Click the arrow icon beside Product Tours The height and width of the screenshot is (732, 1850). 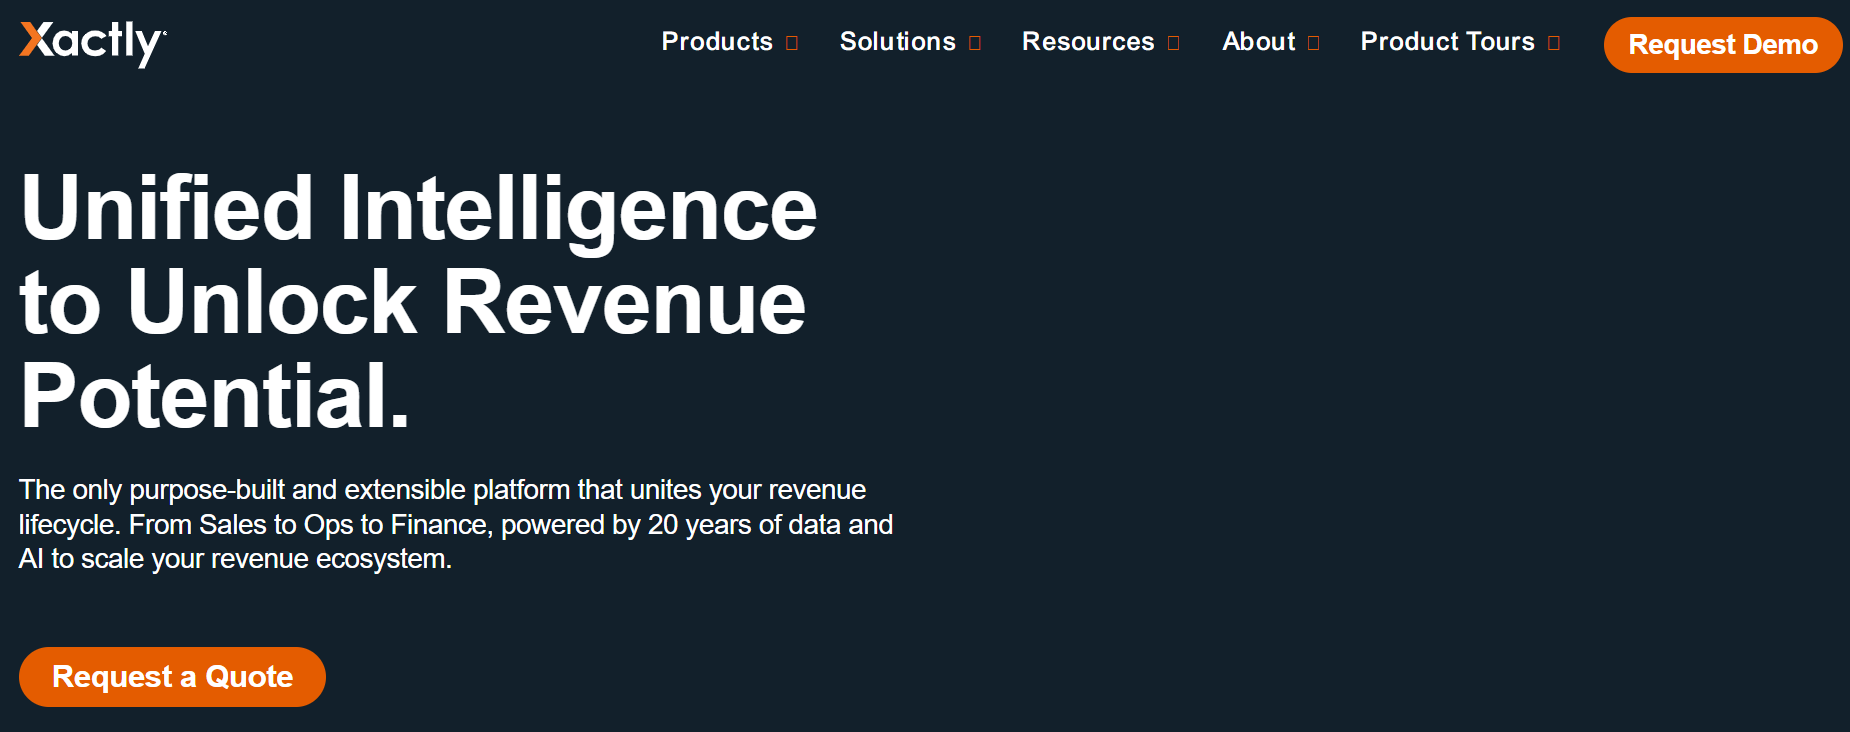point(1554,43)
